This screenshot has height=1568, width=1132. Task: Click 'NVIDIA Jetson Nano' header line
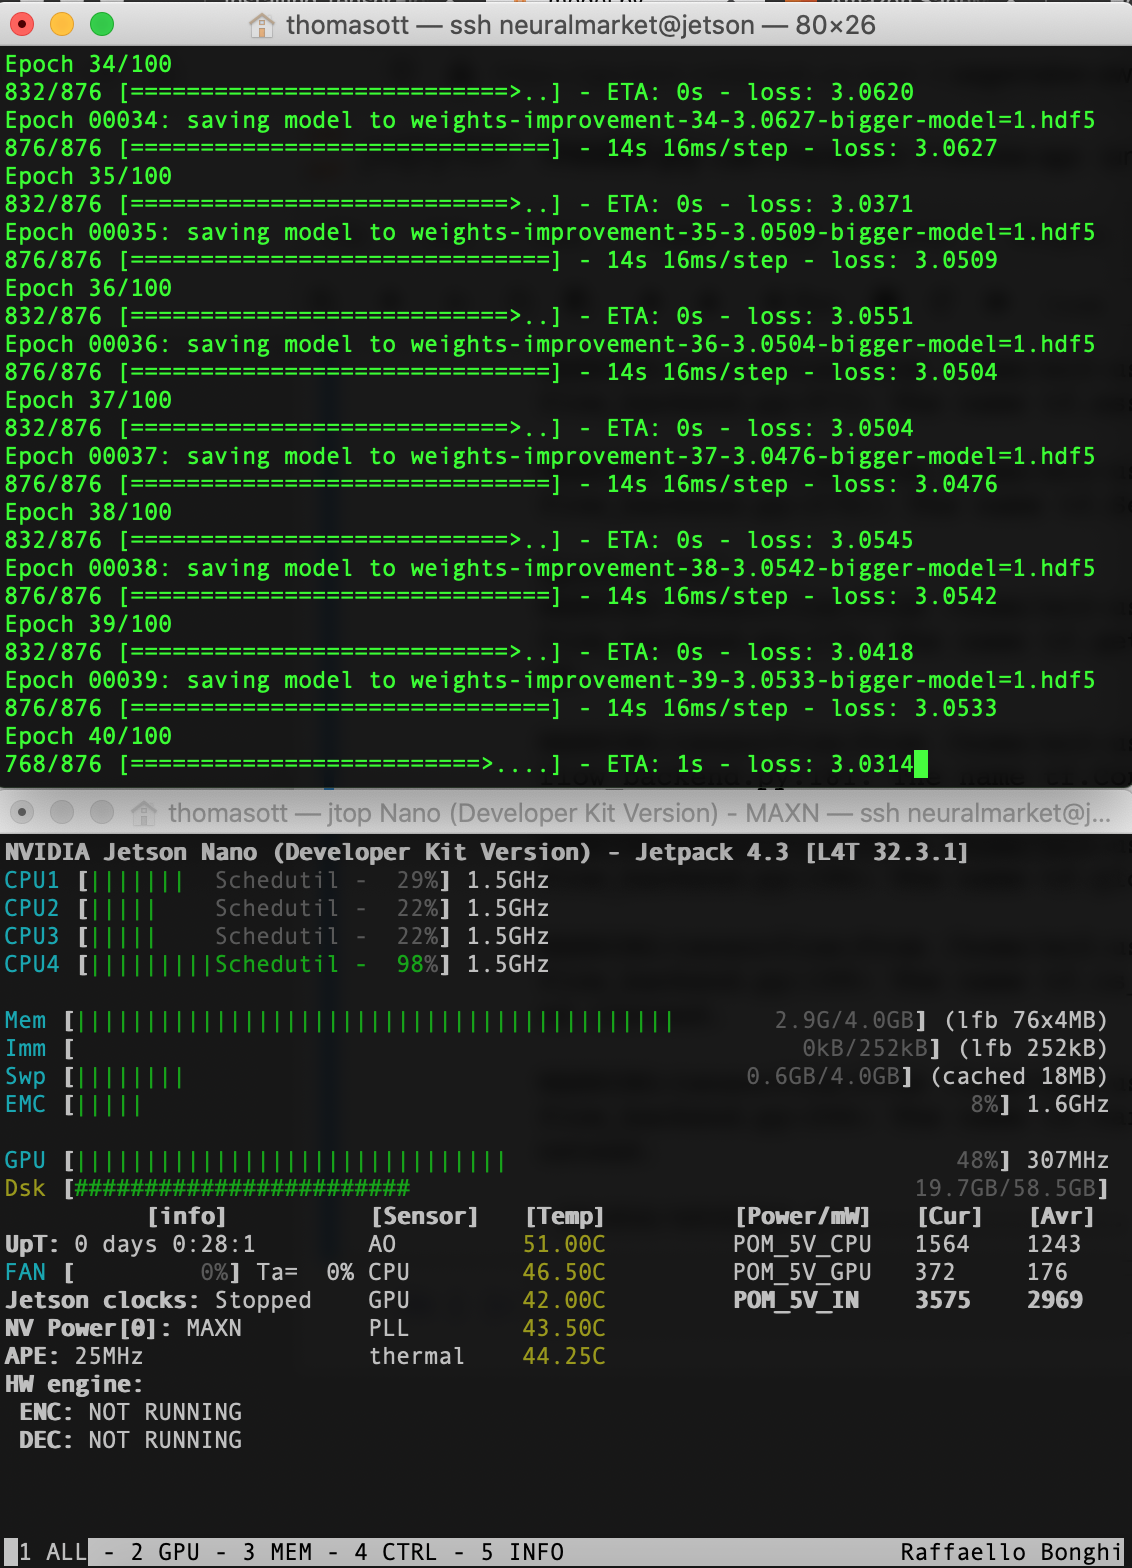[x=487, y=852]
